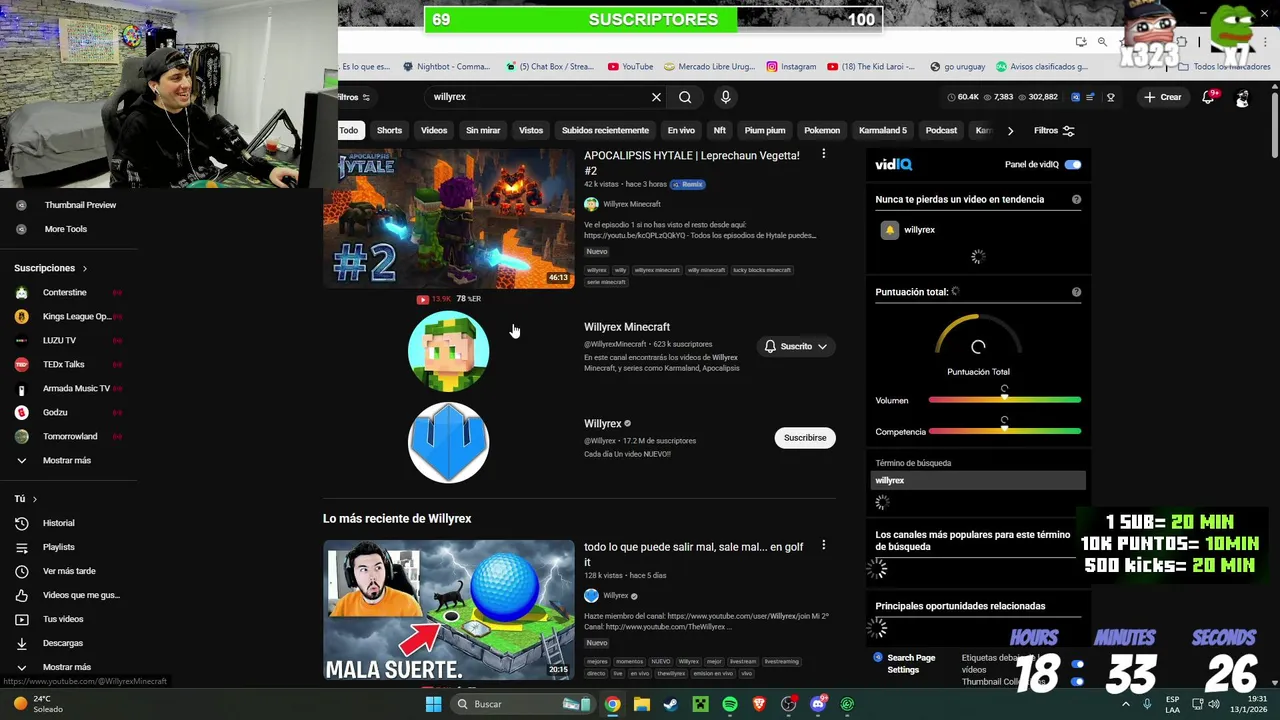
Task: Open Steam from the taskbar
Action: pos(671,704)
